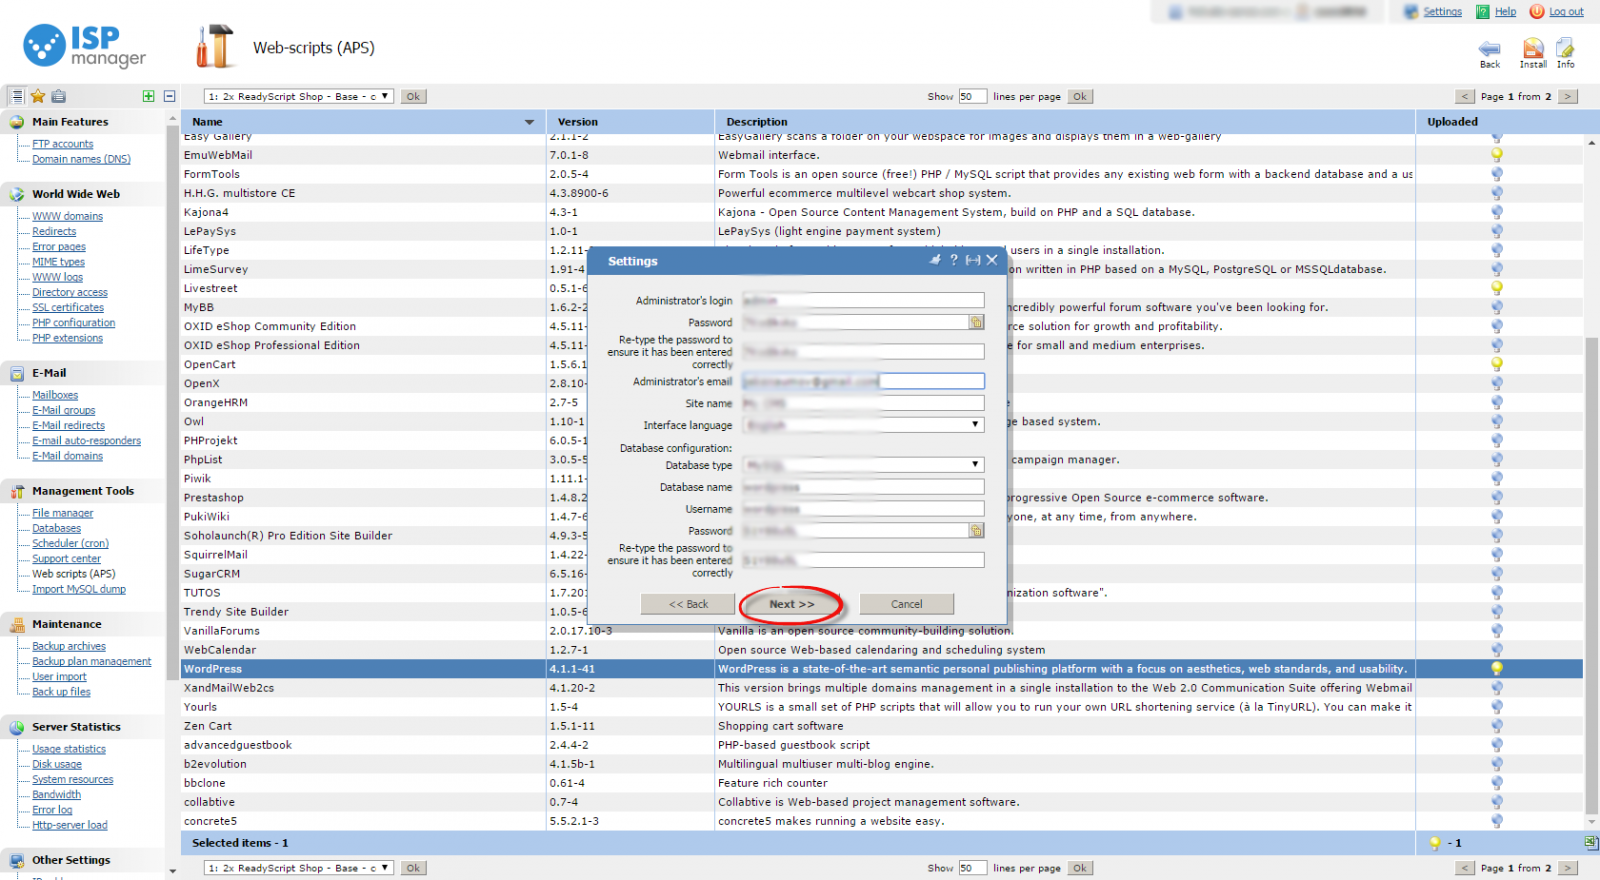Close the Settings dialog with X

tap(992, 260)
